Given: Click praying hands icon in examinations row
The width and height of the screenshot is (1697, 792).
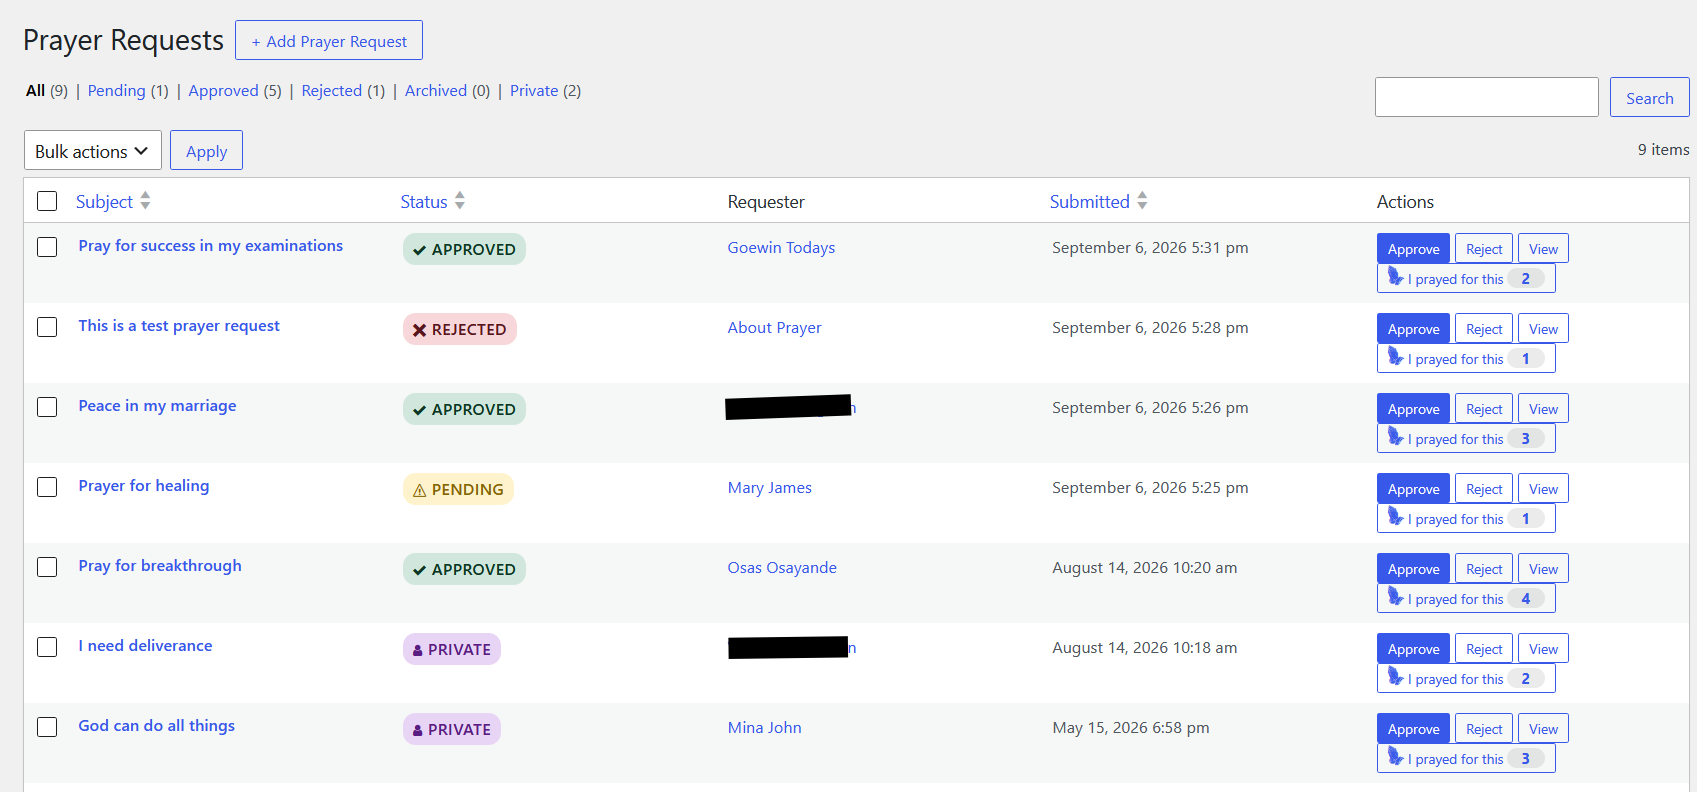Looking at the screenshot, I should [1396, 277].
